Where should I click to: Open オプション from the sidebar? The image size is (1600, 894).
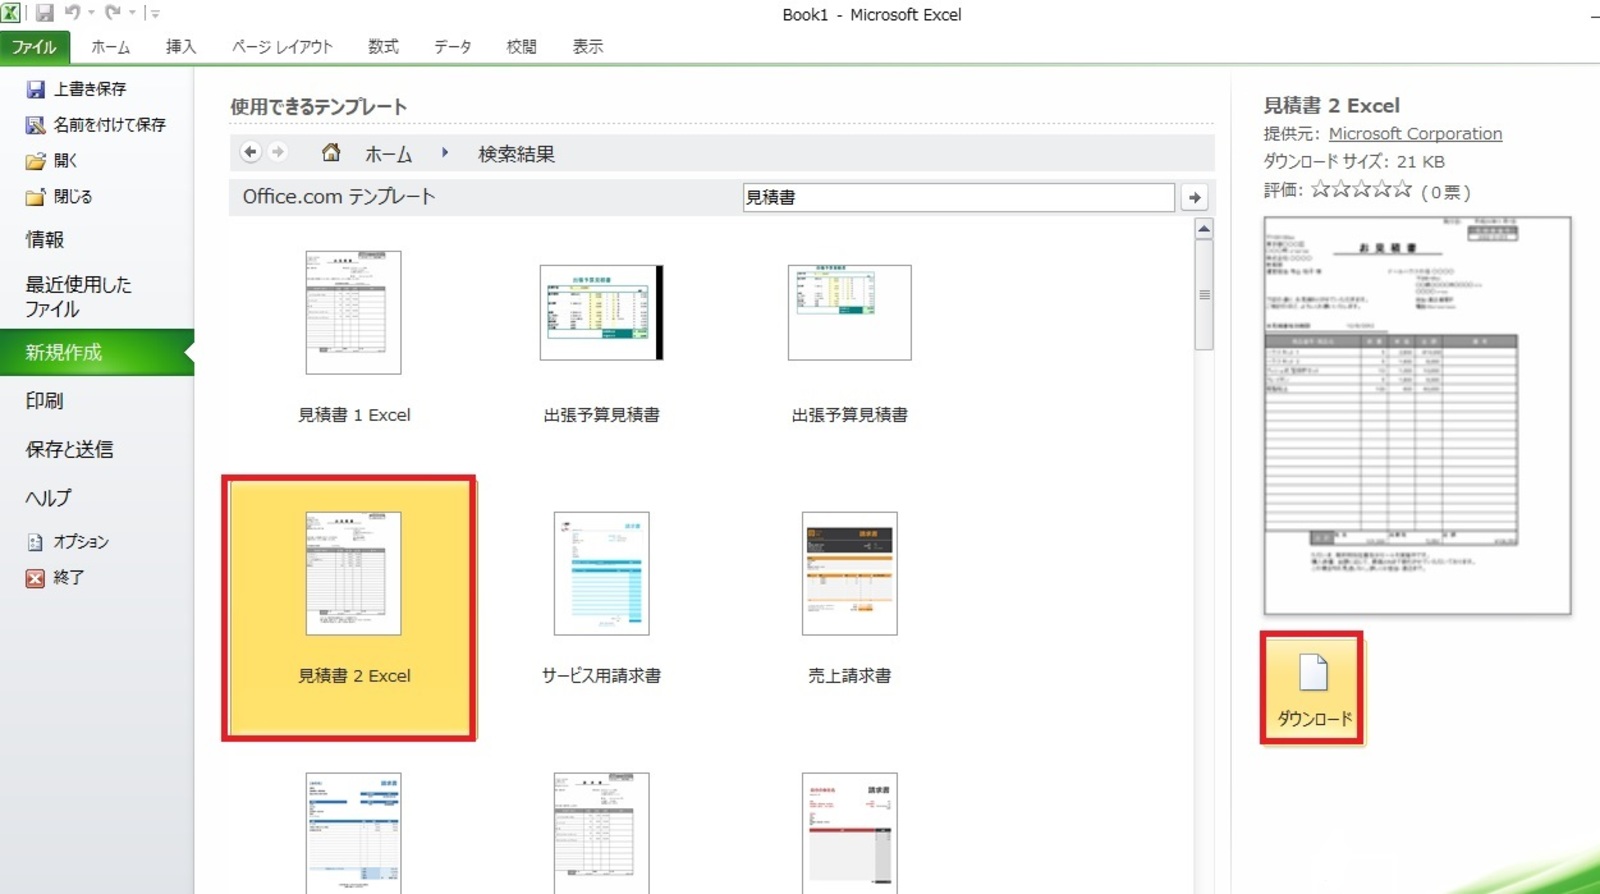tap(67, 542)
